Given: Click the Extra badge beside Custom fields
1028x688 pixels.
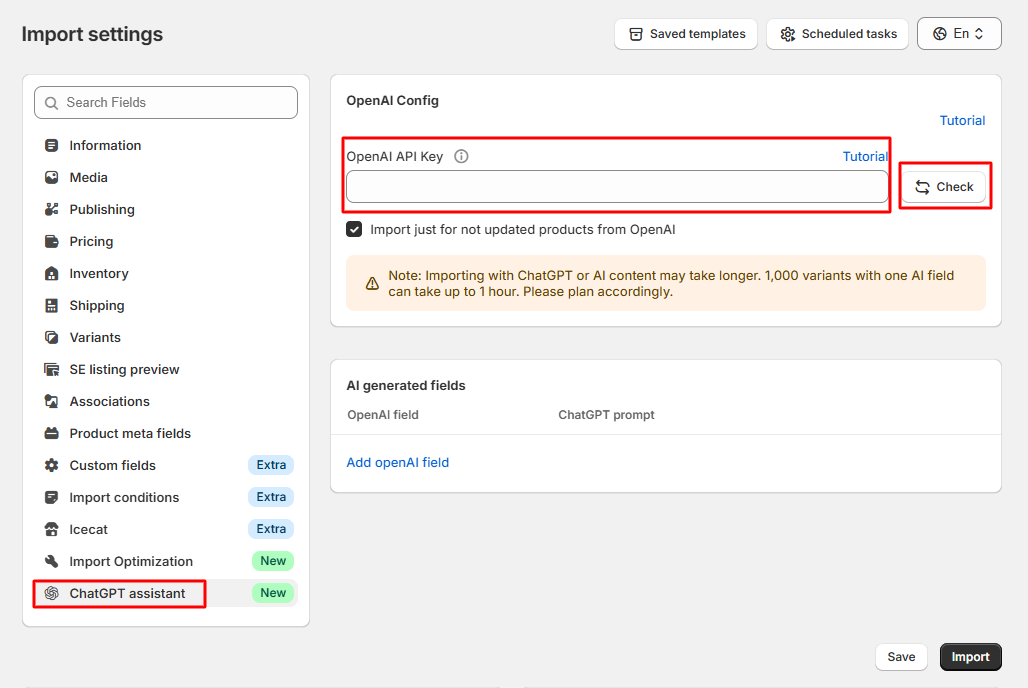Looking at the screenshot, I should pos(271,465).
